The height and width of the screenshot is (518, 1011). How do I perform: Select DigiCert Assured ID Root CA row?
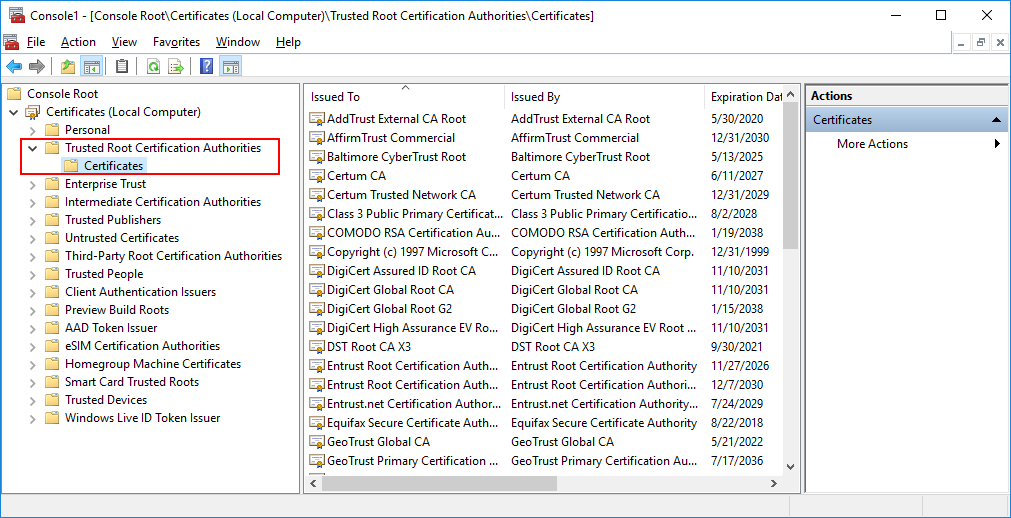click(545, 271)
